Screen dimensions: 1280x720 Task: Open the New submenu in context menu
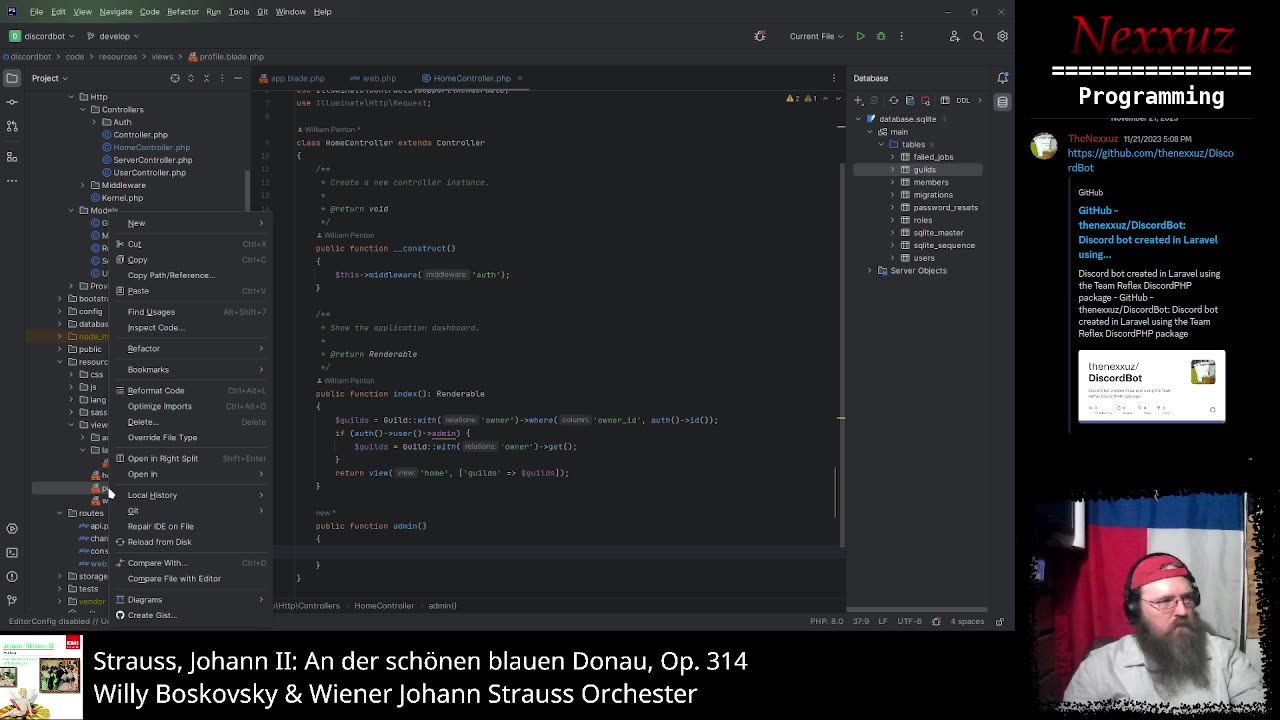click(x=190, y=223)
